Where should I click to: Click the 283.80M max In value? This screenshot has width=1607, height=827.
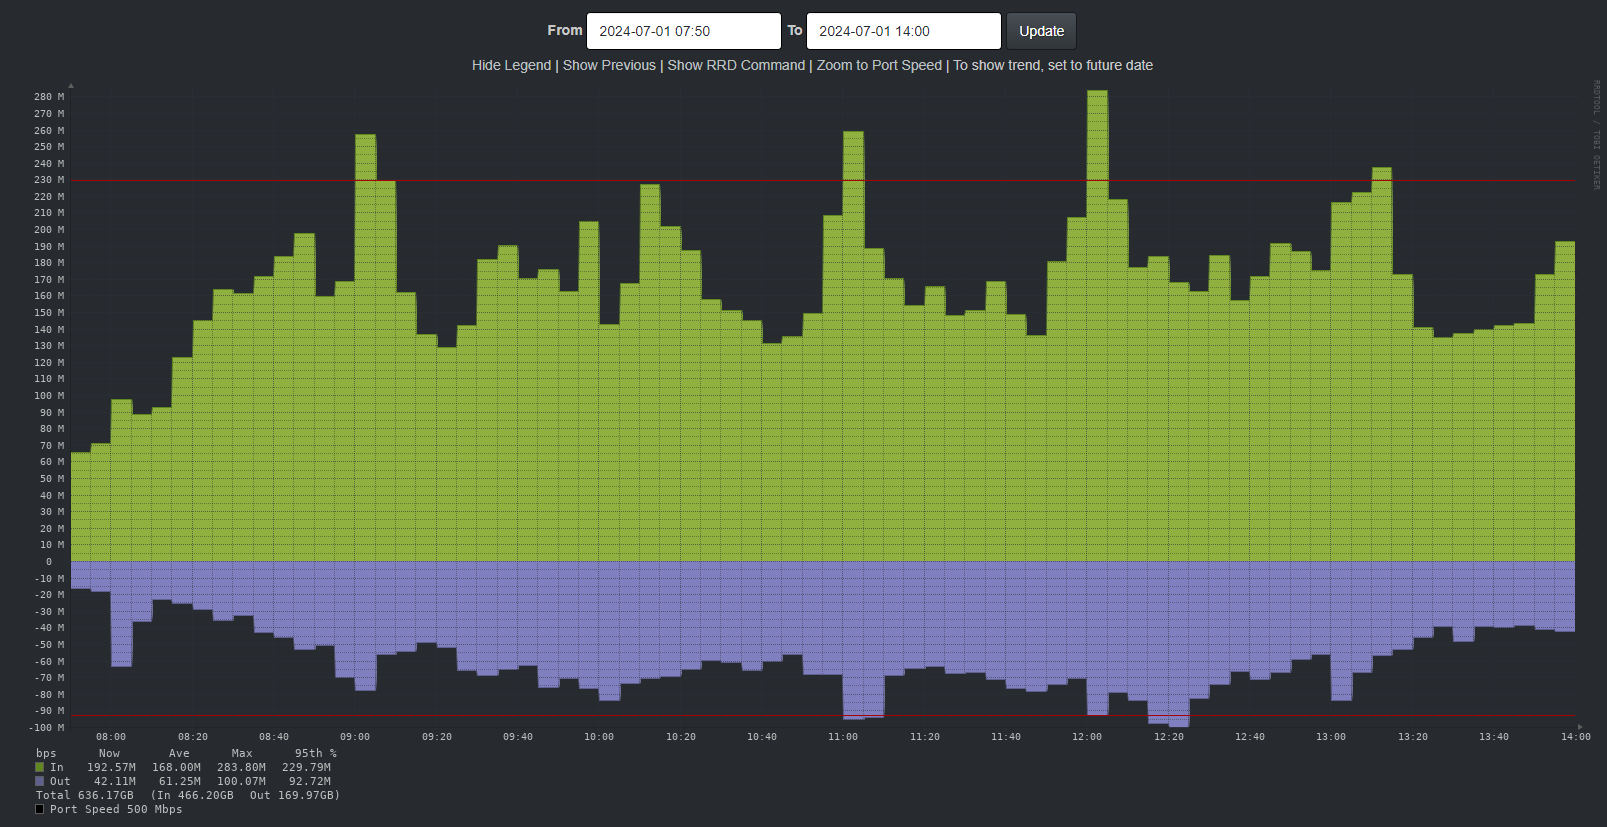pyautogui.click(x=241, y=767)
